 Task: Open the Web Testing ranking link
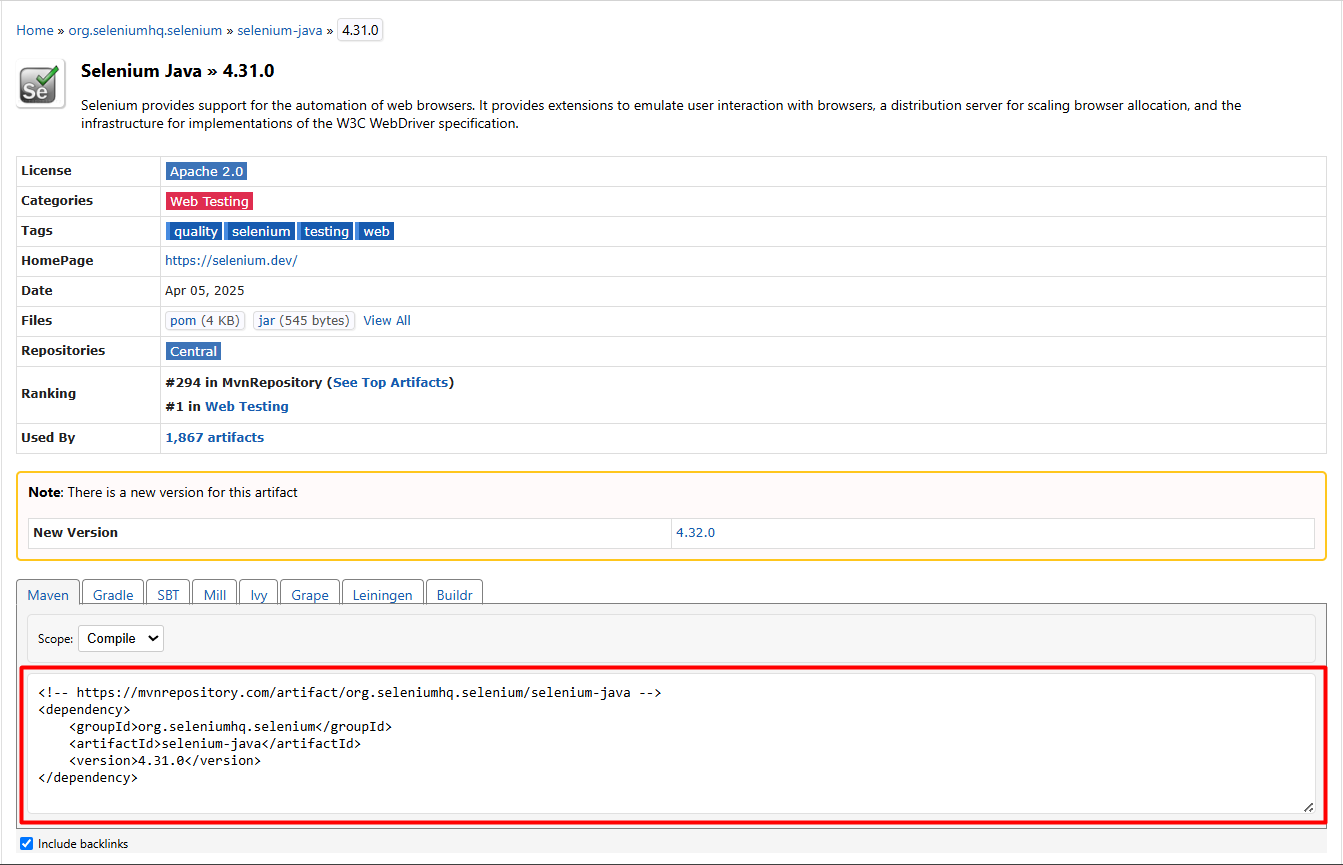coord(247,406)
